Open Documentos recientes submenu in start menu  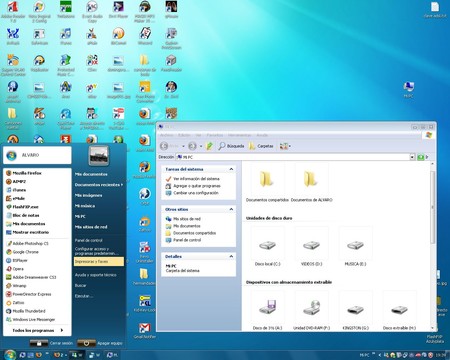(x=99, y=185)
